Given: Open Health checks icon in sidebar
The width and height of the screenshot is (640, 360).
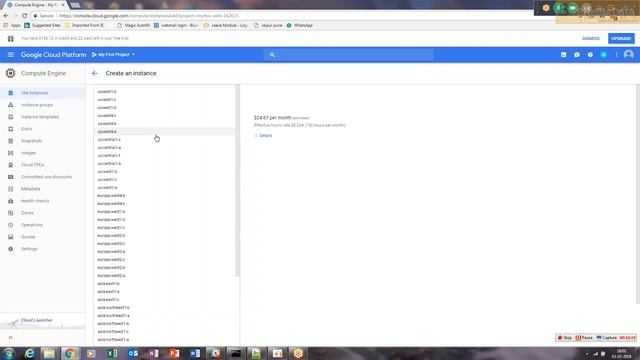Looking at the screenshot, I should [11, 201].
